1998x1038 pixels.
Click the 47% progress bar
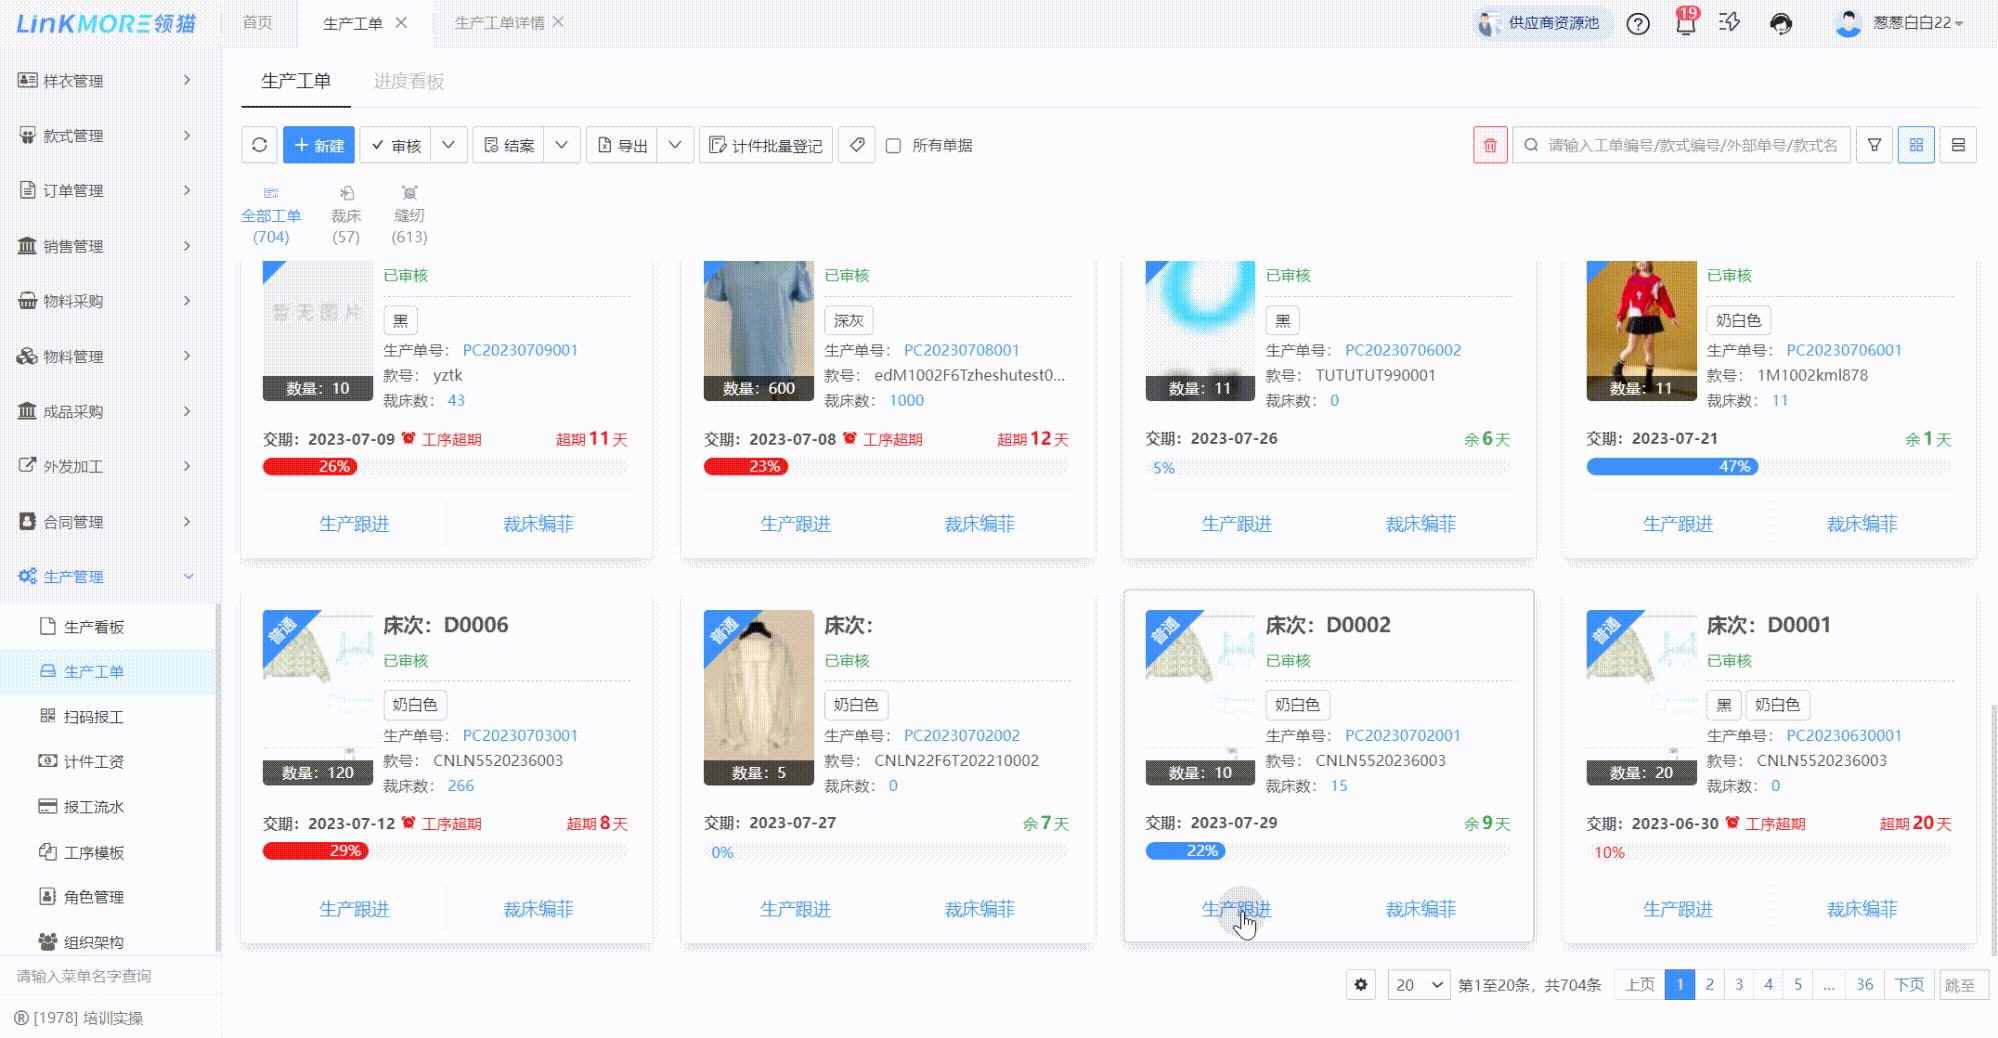[x=1672, y=467]
